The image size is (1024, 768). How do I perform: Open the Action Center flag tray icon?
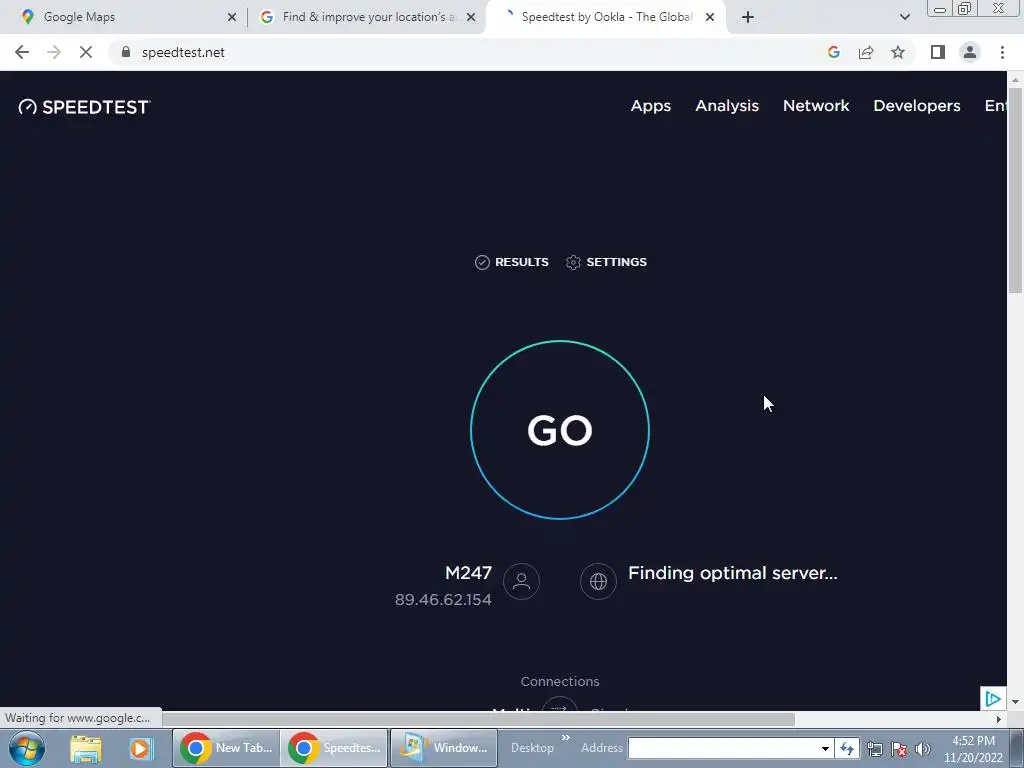click(899, 749)
